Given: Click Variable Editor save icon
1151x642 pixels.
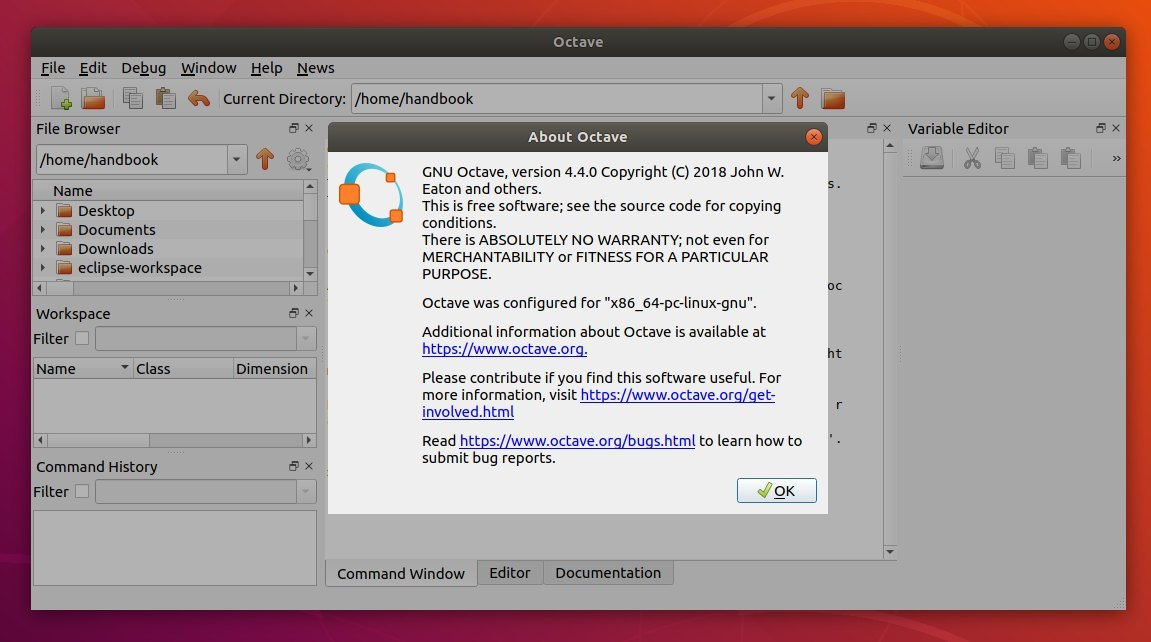Looking at the screenshot, I should [932, 158].
